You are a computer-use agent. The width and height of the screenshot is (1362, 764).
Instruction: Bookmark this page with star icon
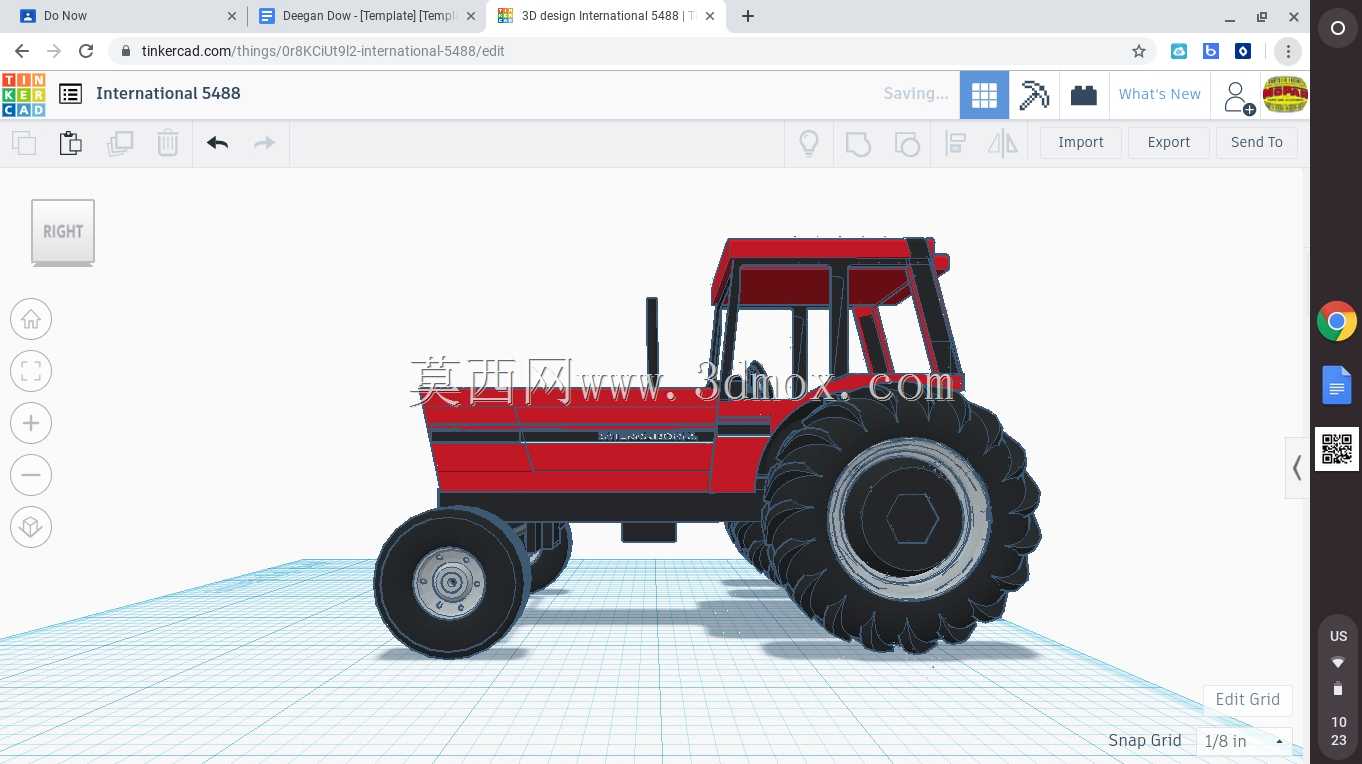pos(1138,51)
